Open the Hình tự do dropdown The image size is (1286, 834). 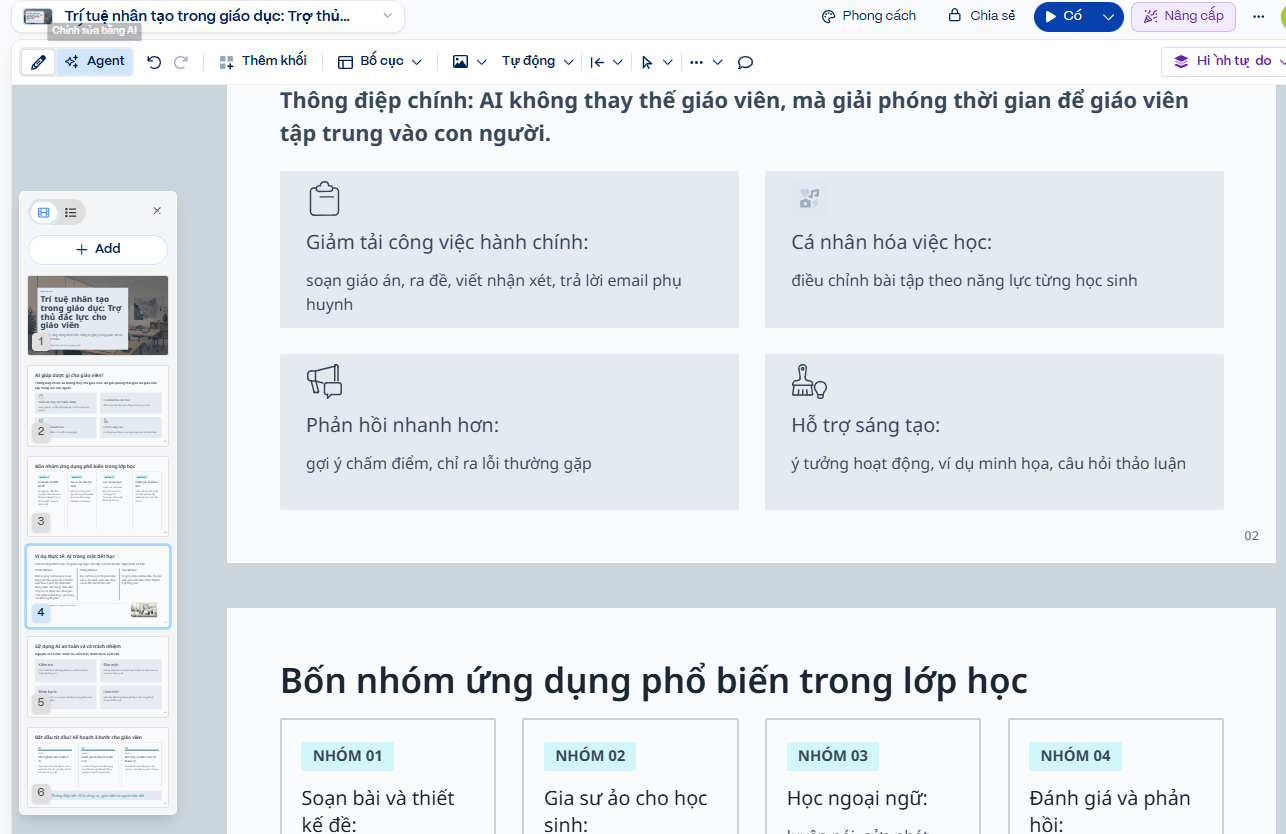[1226, 61]
